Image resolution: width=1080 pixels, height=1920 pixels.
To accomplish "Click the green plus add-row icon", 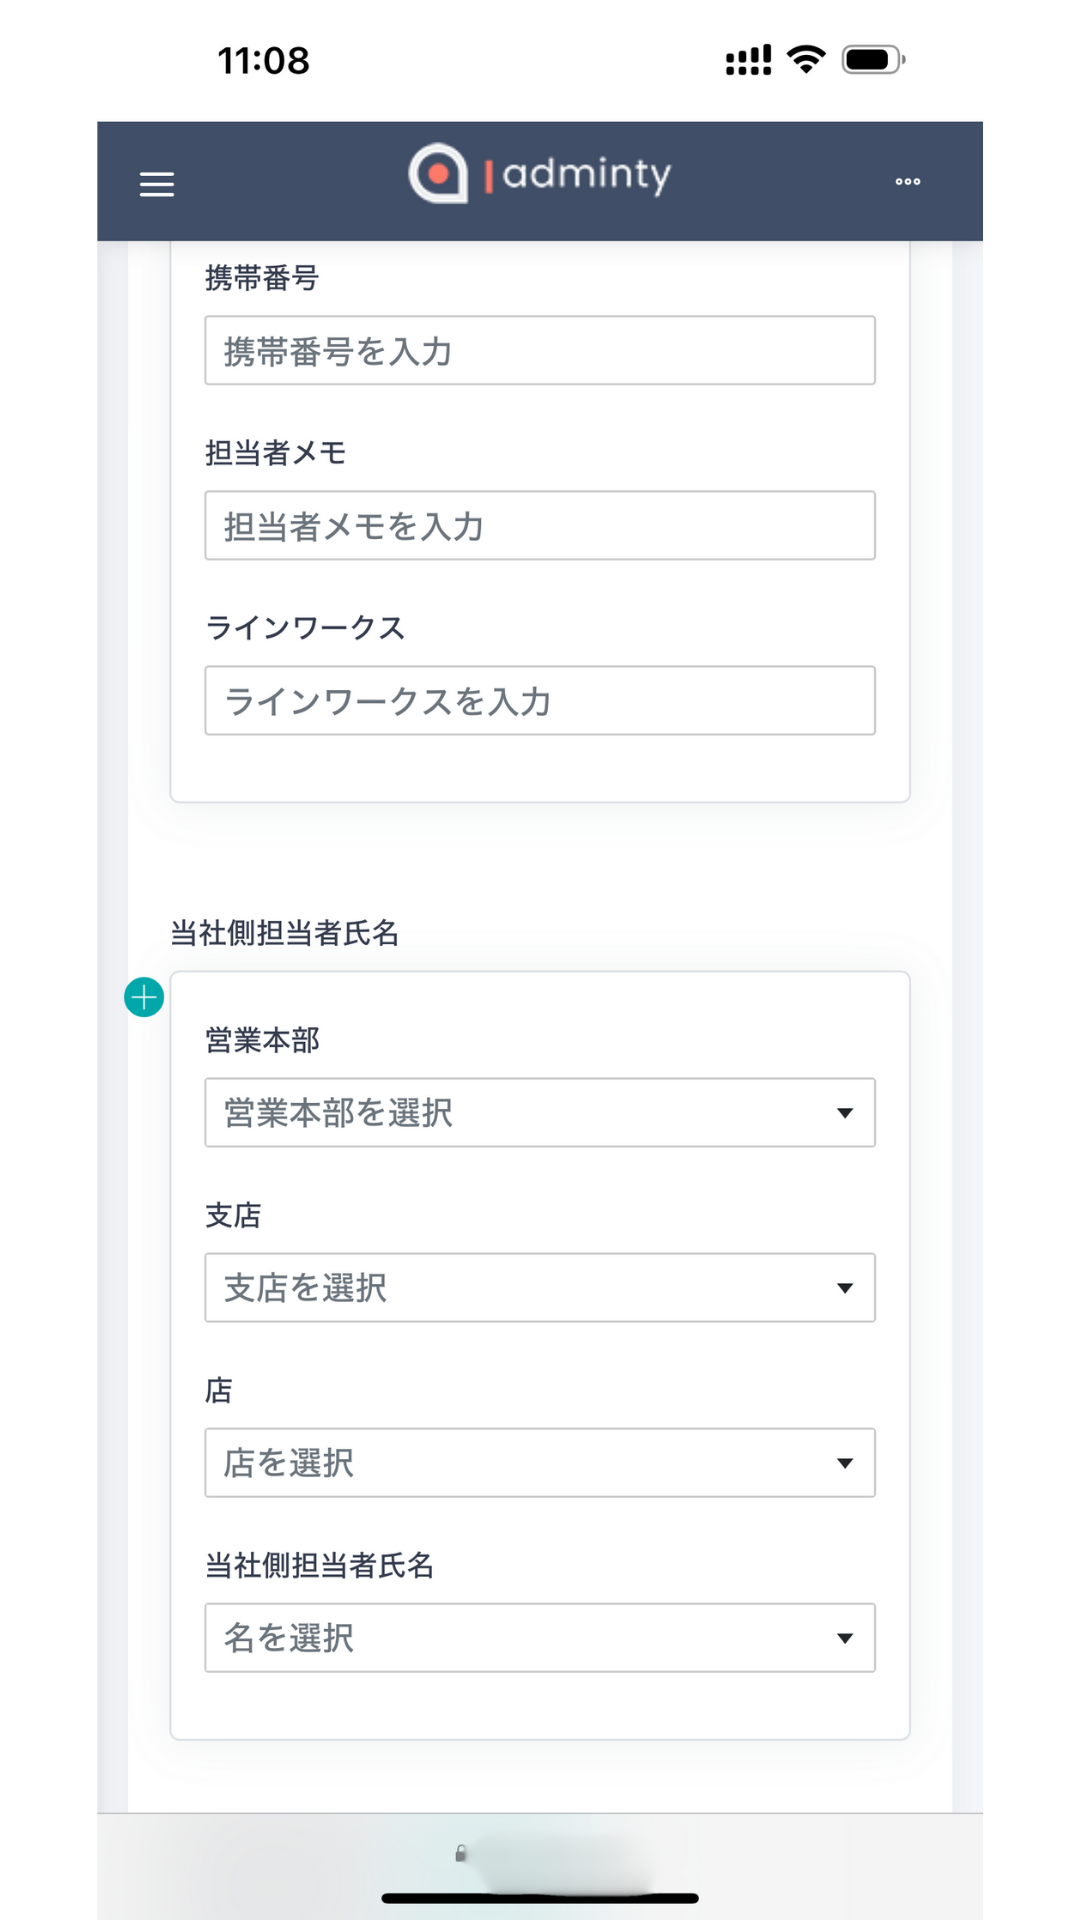I will coord(144,997).
